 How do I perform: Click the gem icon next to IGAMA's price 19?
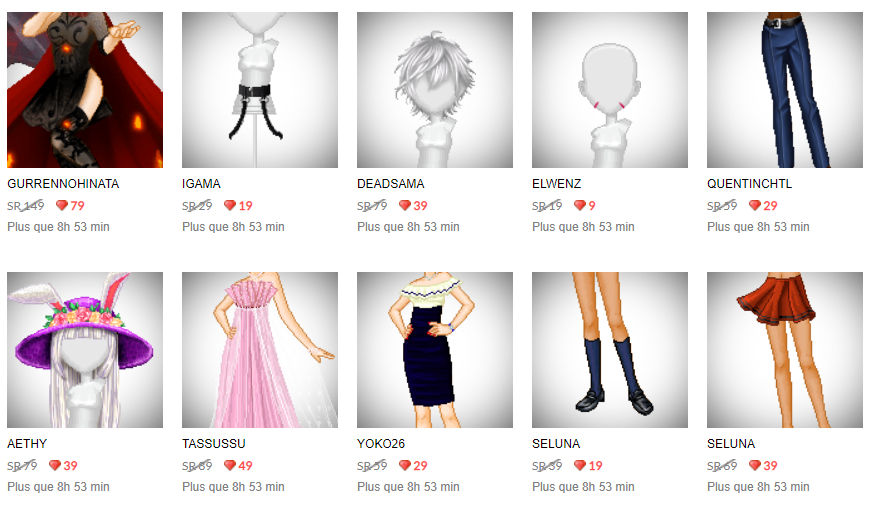pyautogui.click(x=230, y=205)
